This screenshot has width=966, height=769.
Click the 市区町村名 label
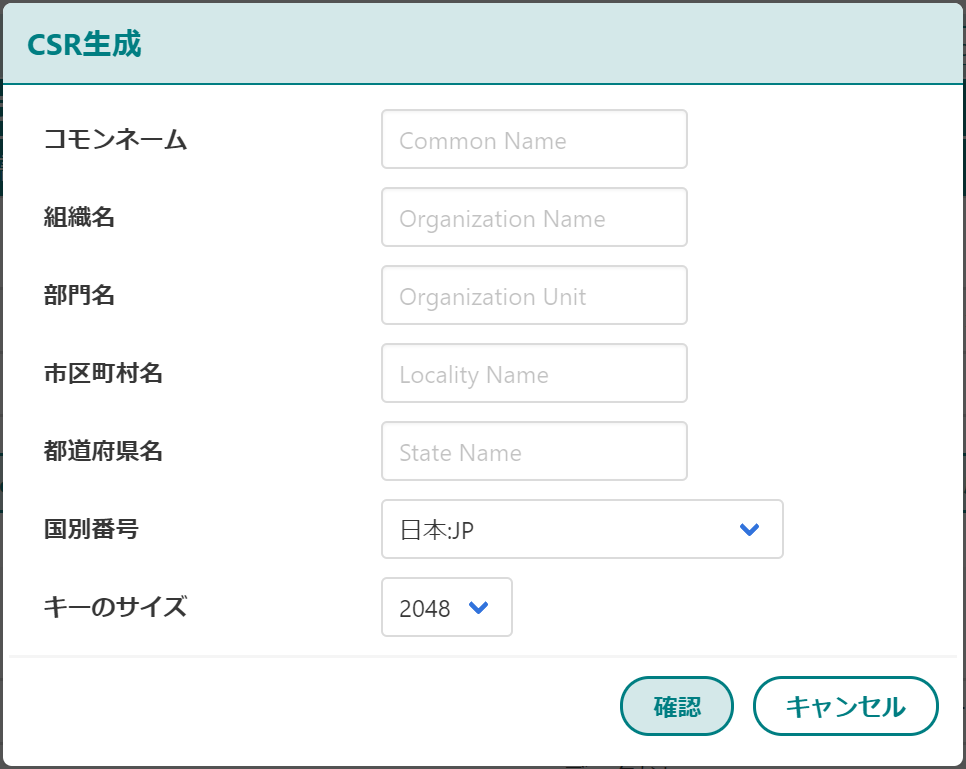coord(103,373)
